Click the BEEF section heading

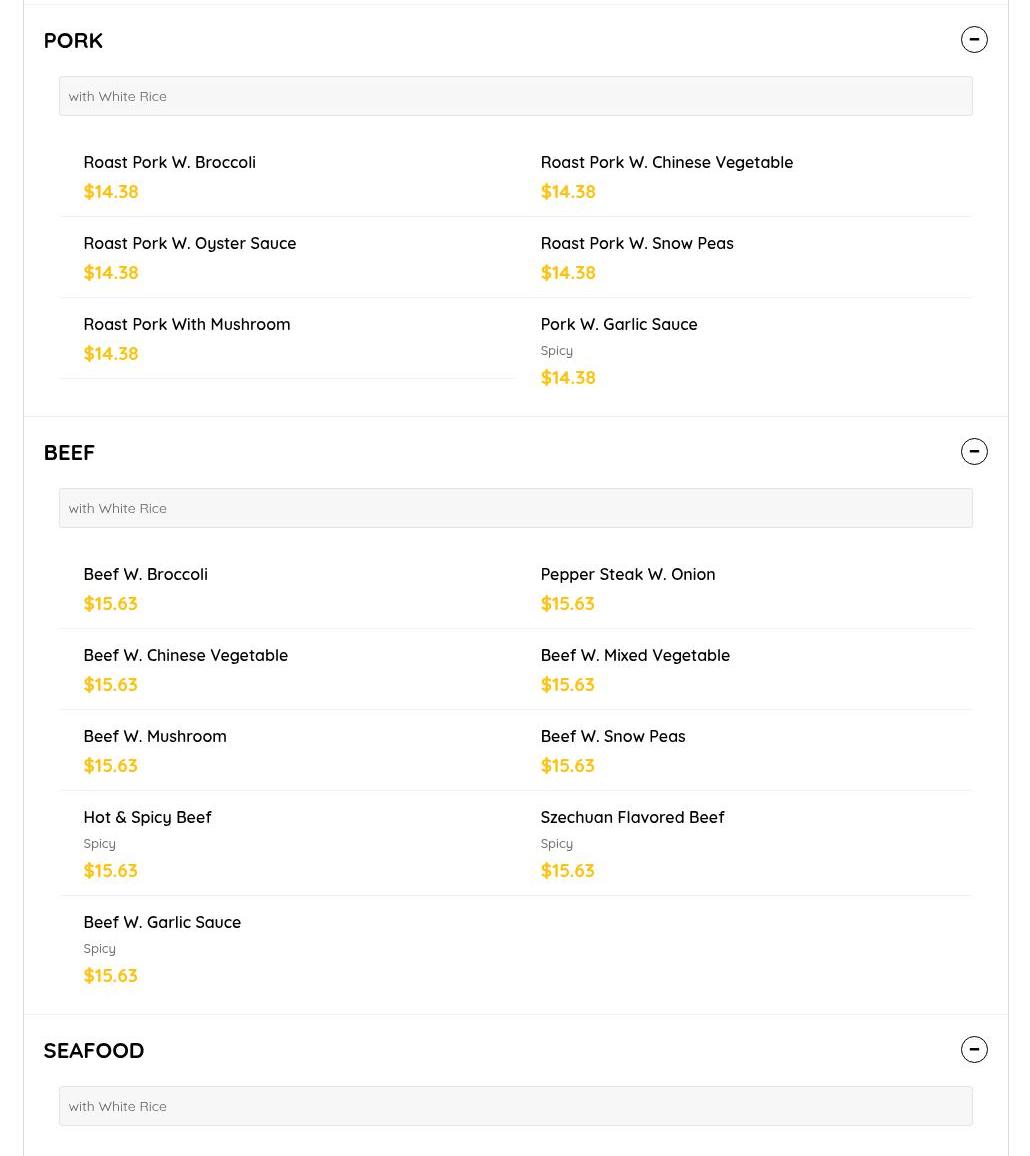coord(69,453)
